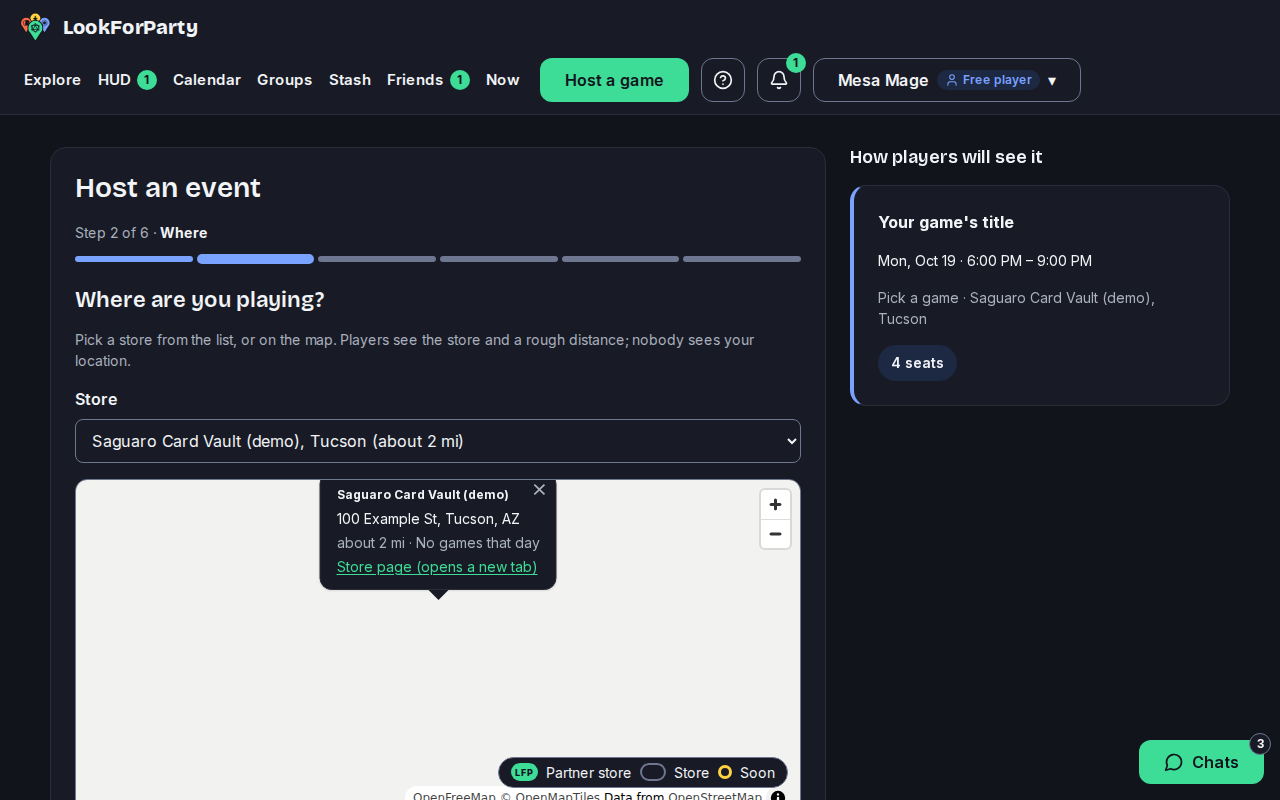Click the 'Step 2 of 6 · Where' label
The height and width of the screenshot is (800, 1280).
point(141,233)
